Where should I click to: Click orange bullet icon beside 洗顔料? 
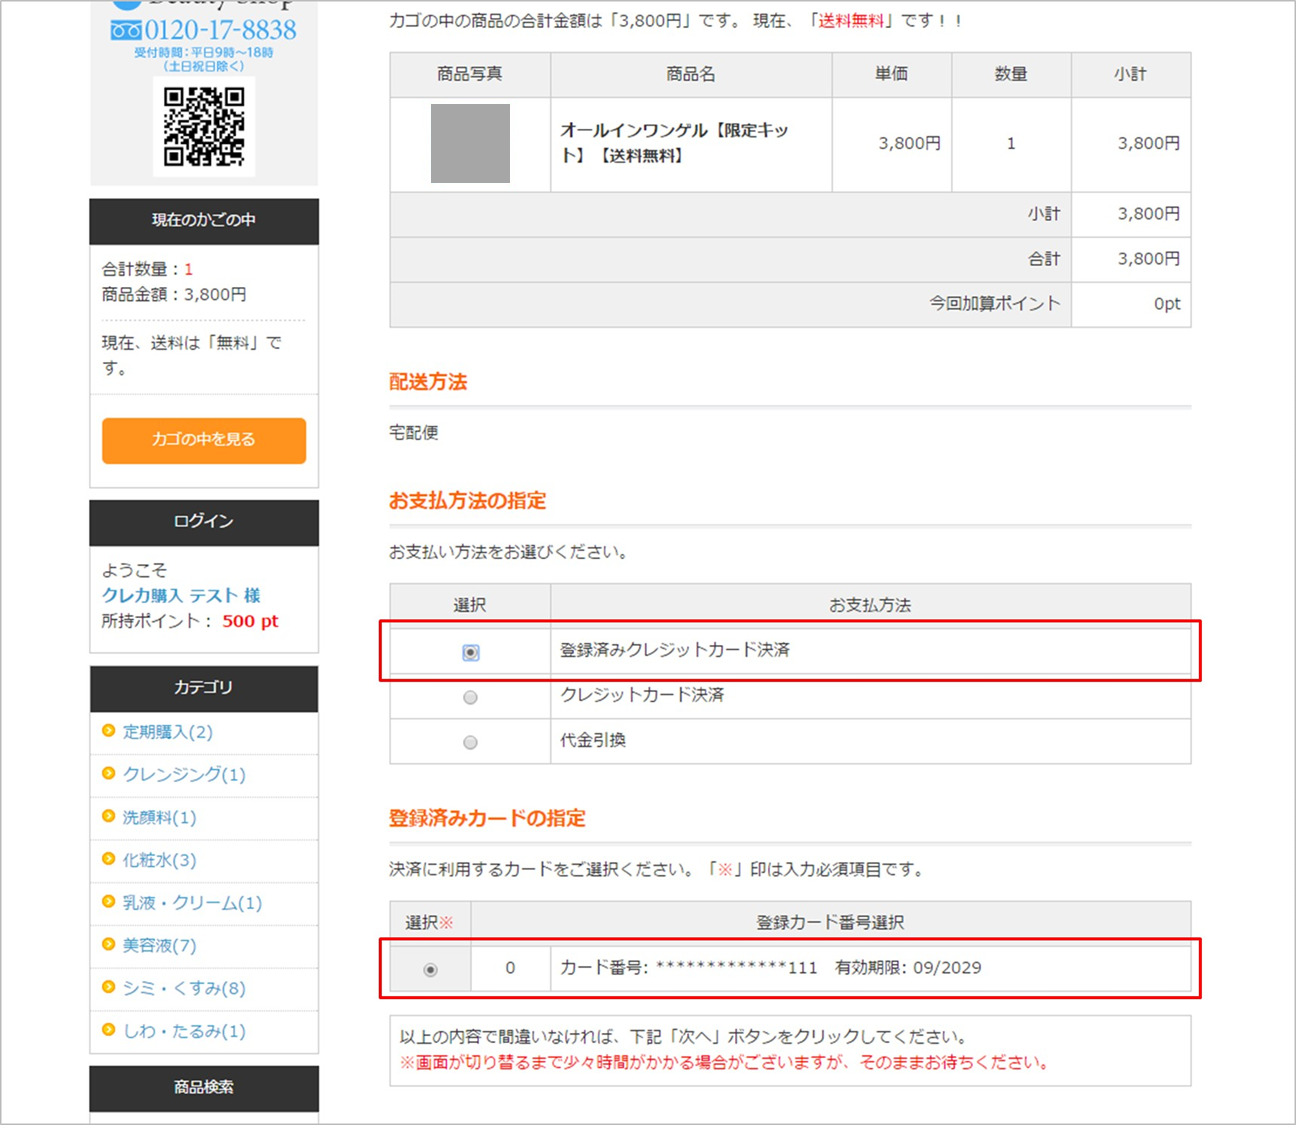coord(109,816)
